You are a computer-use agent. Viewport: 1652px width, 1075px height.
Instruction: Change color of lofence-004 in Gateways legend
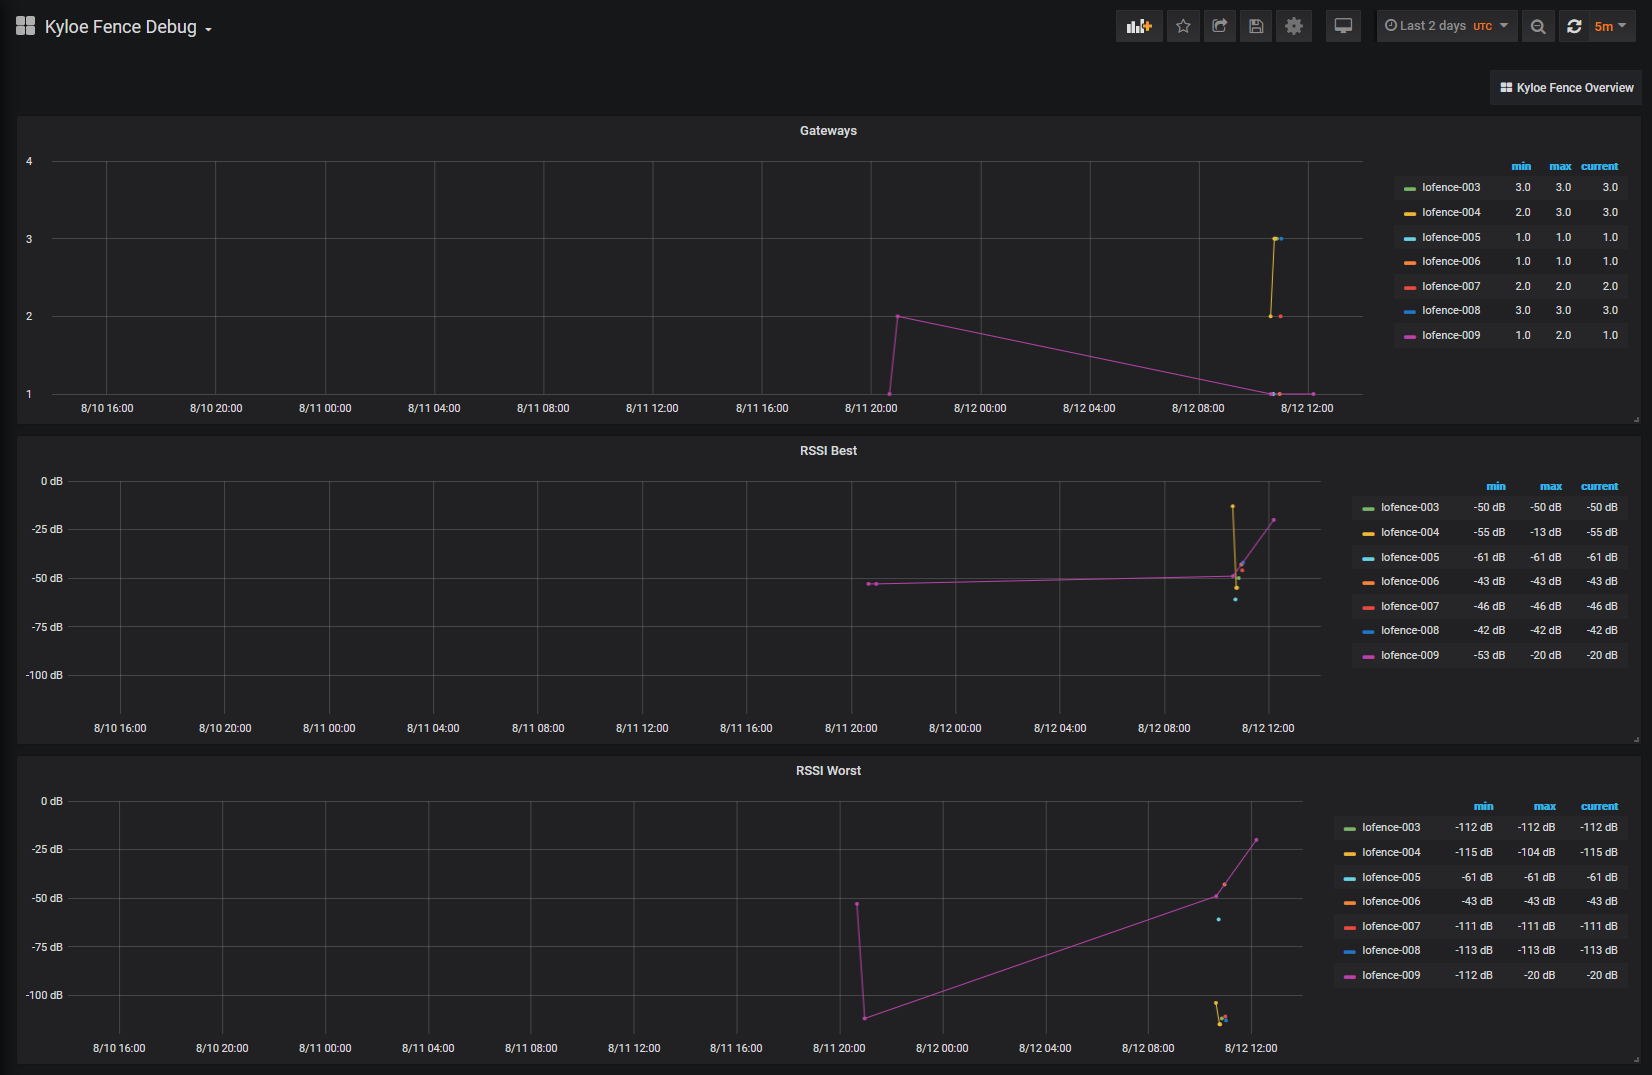point(1410,213)
